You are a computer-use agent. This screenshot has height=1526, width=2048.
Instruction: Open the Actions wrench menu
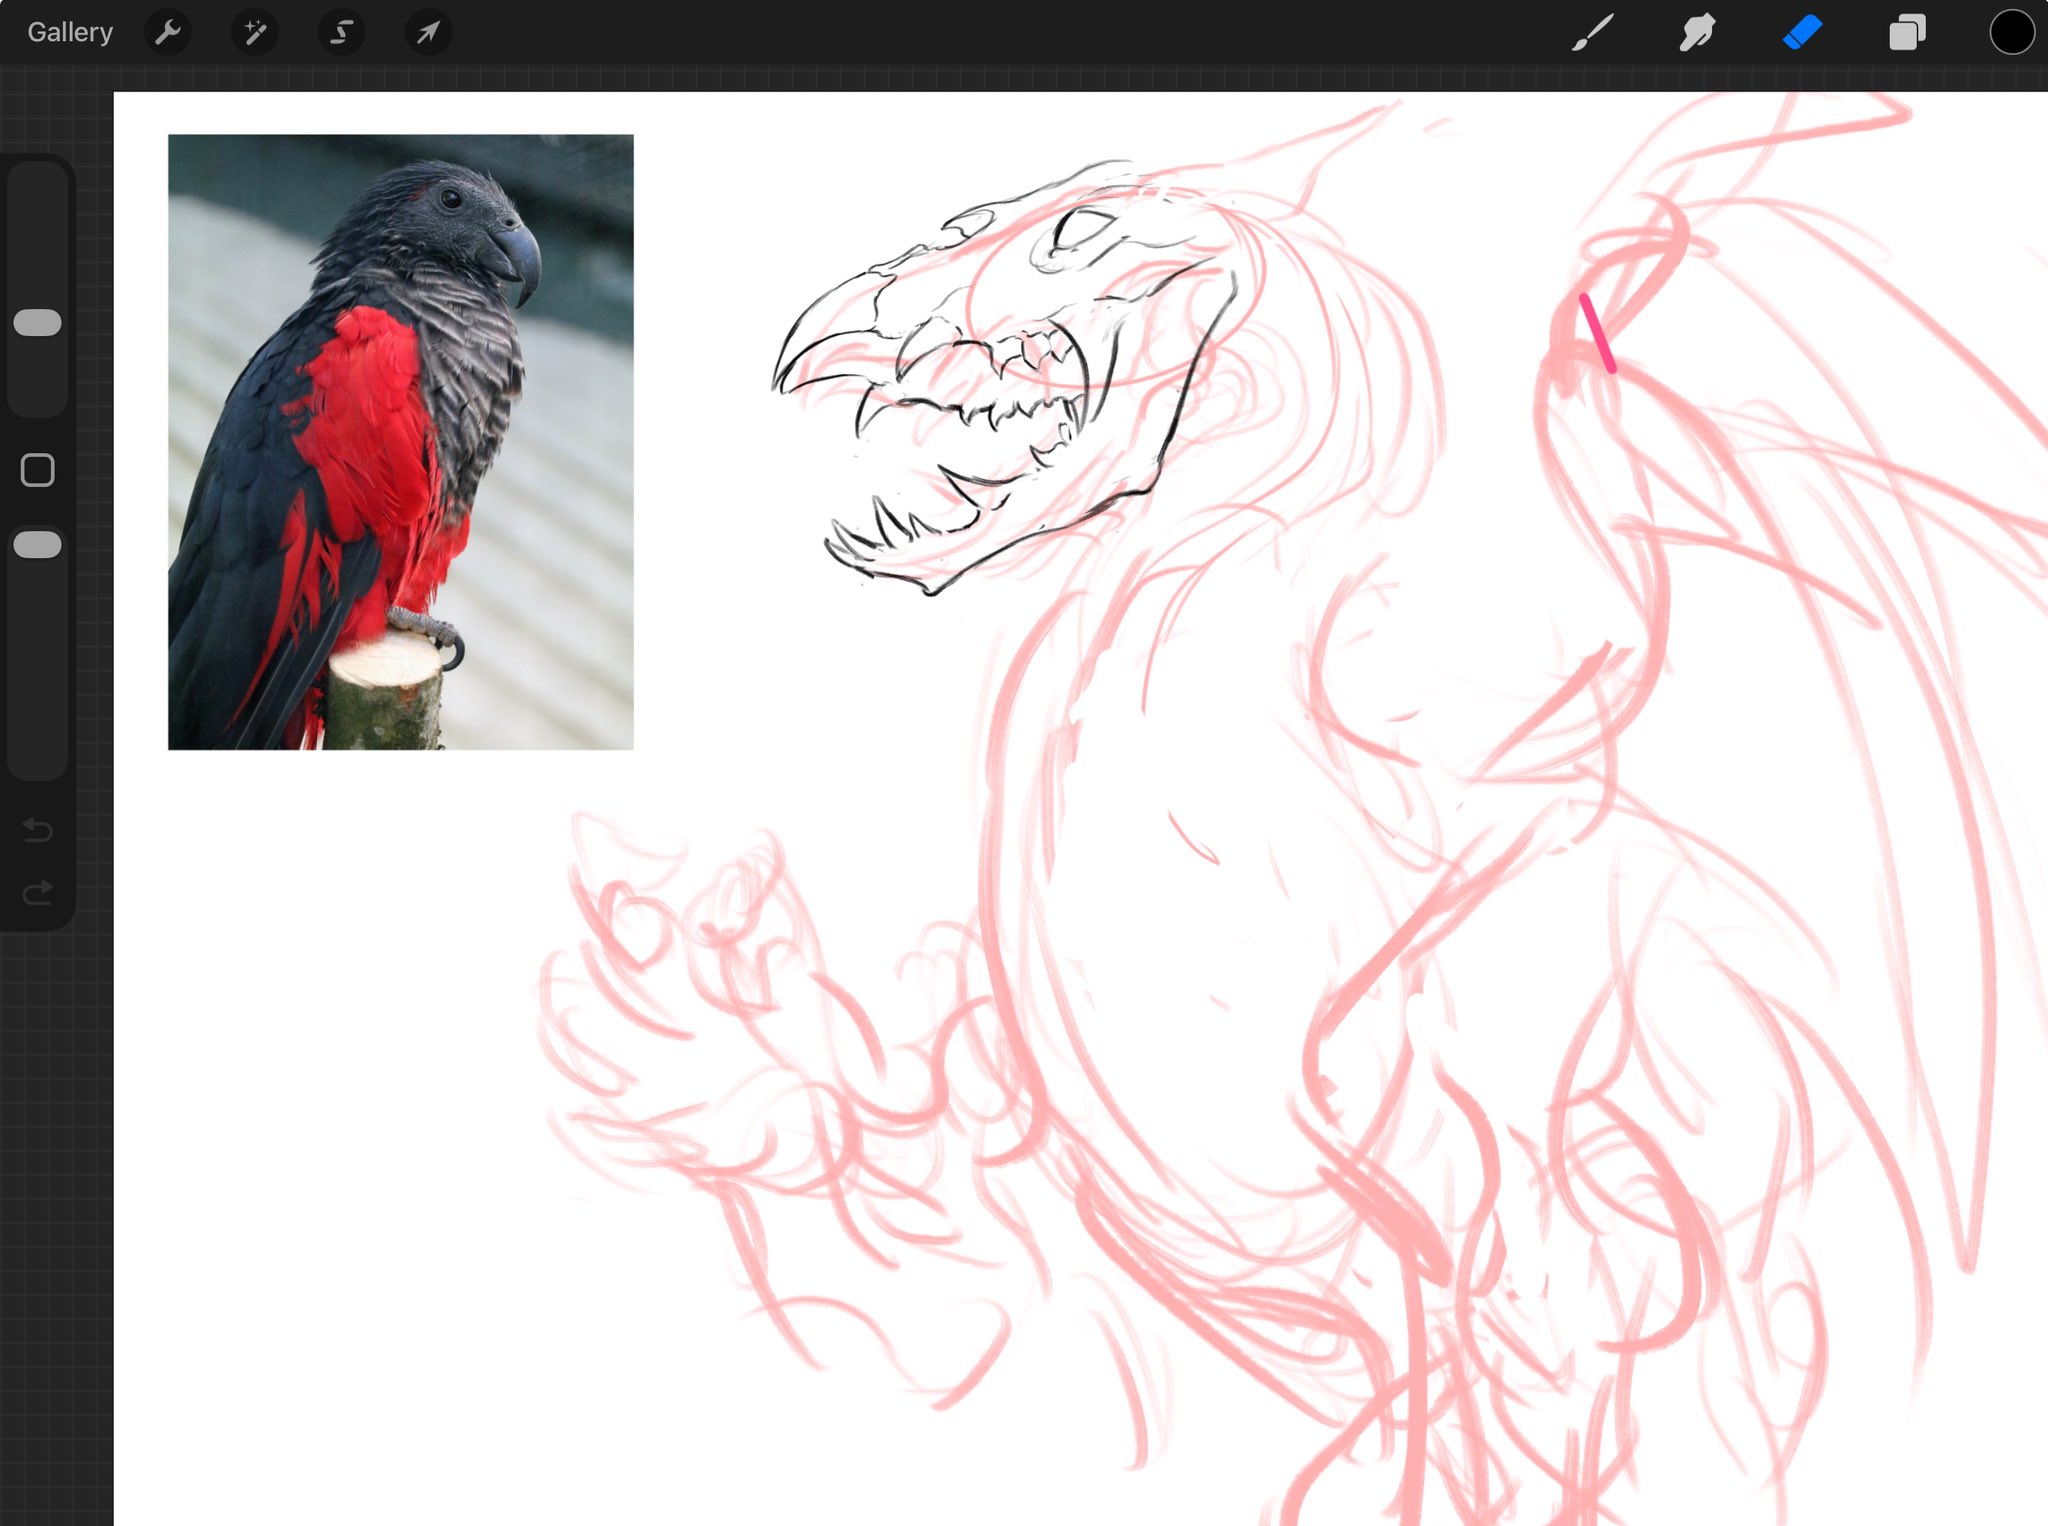(168, 33)
